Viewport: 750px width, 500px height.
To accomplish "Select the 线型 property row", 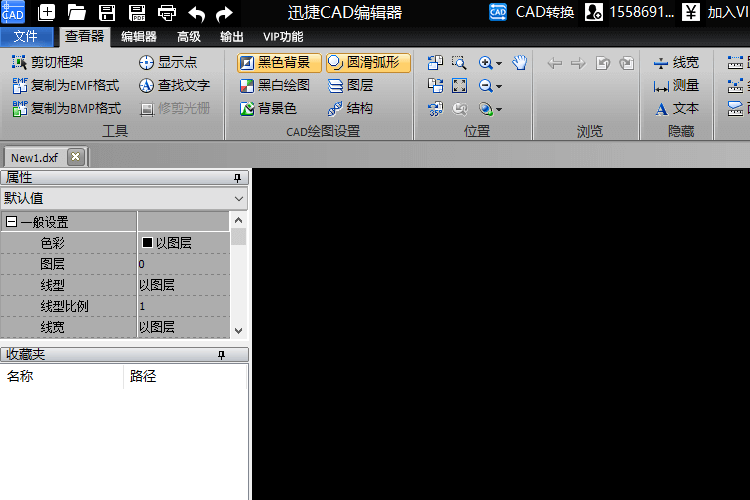I will click(115, 285).
